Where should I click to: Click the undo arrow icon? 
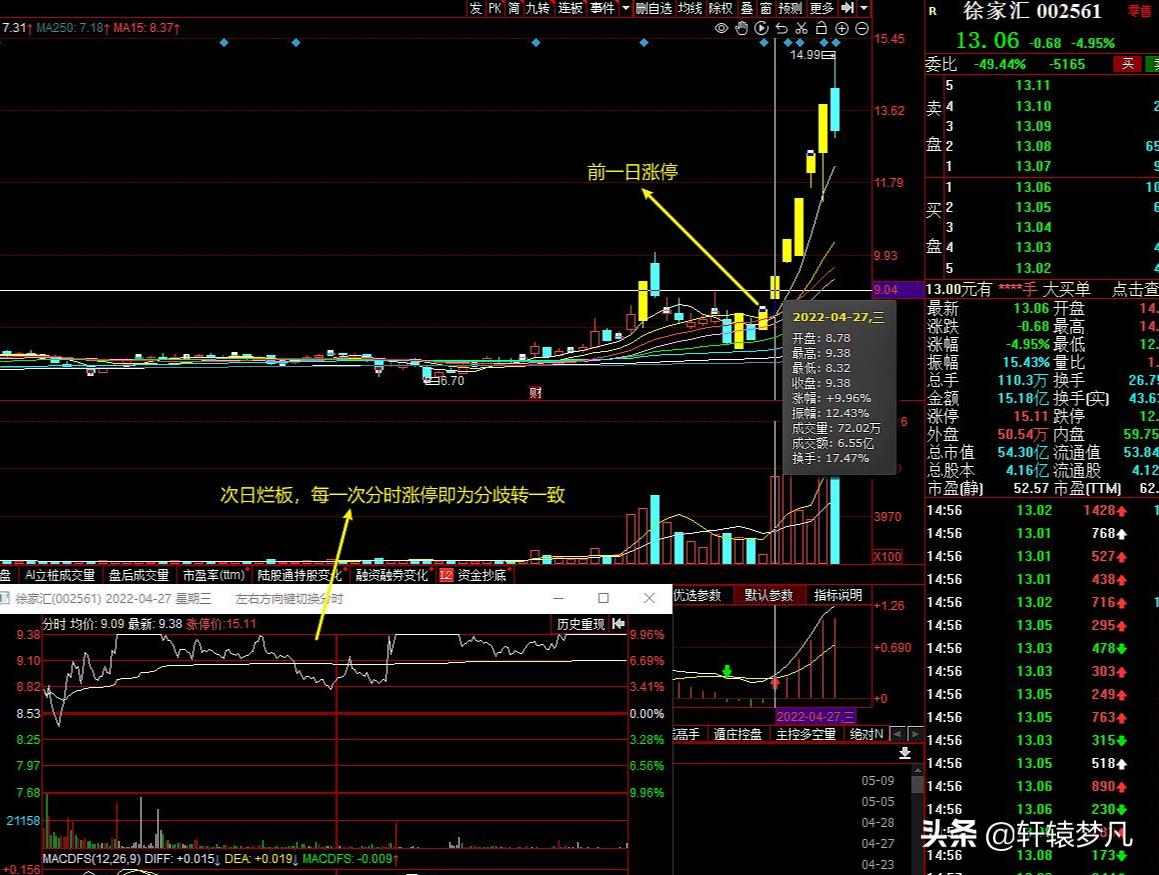[x=781, y=29]
